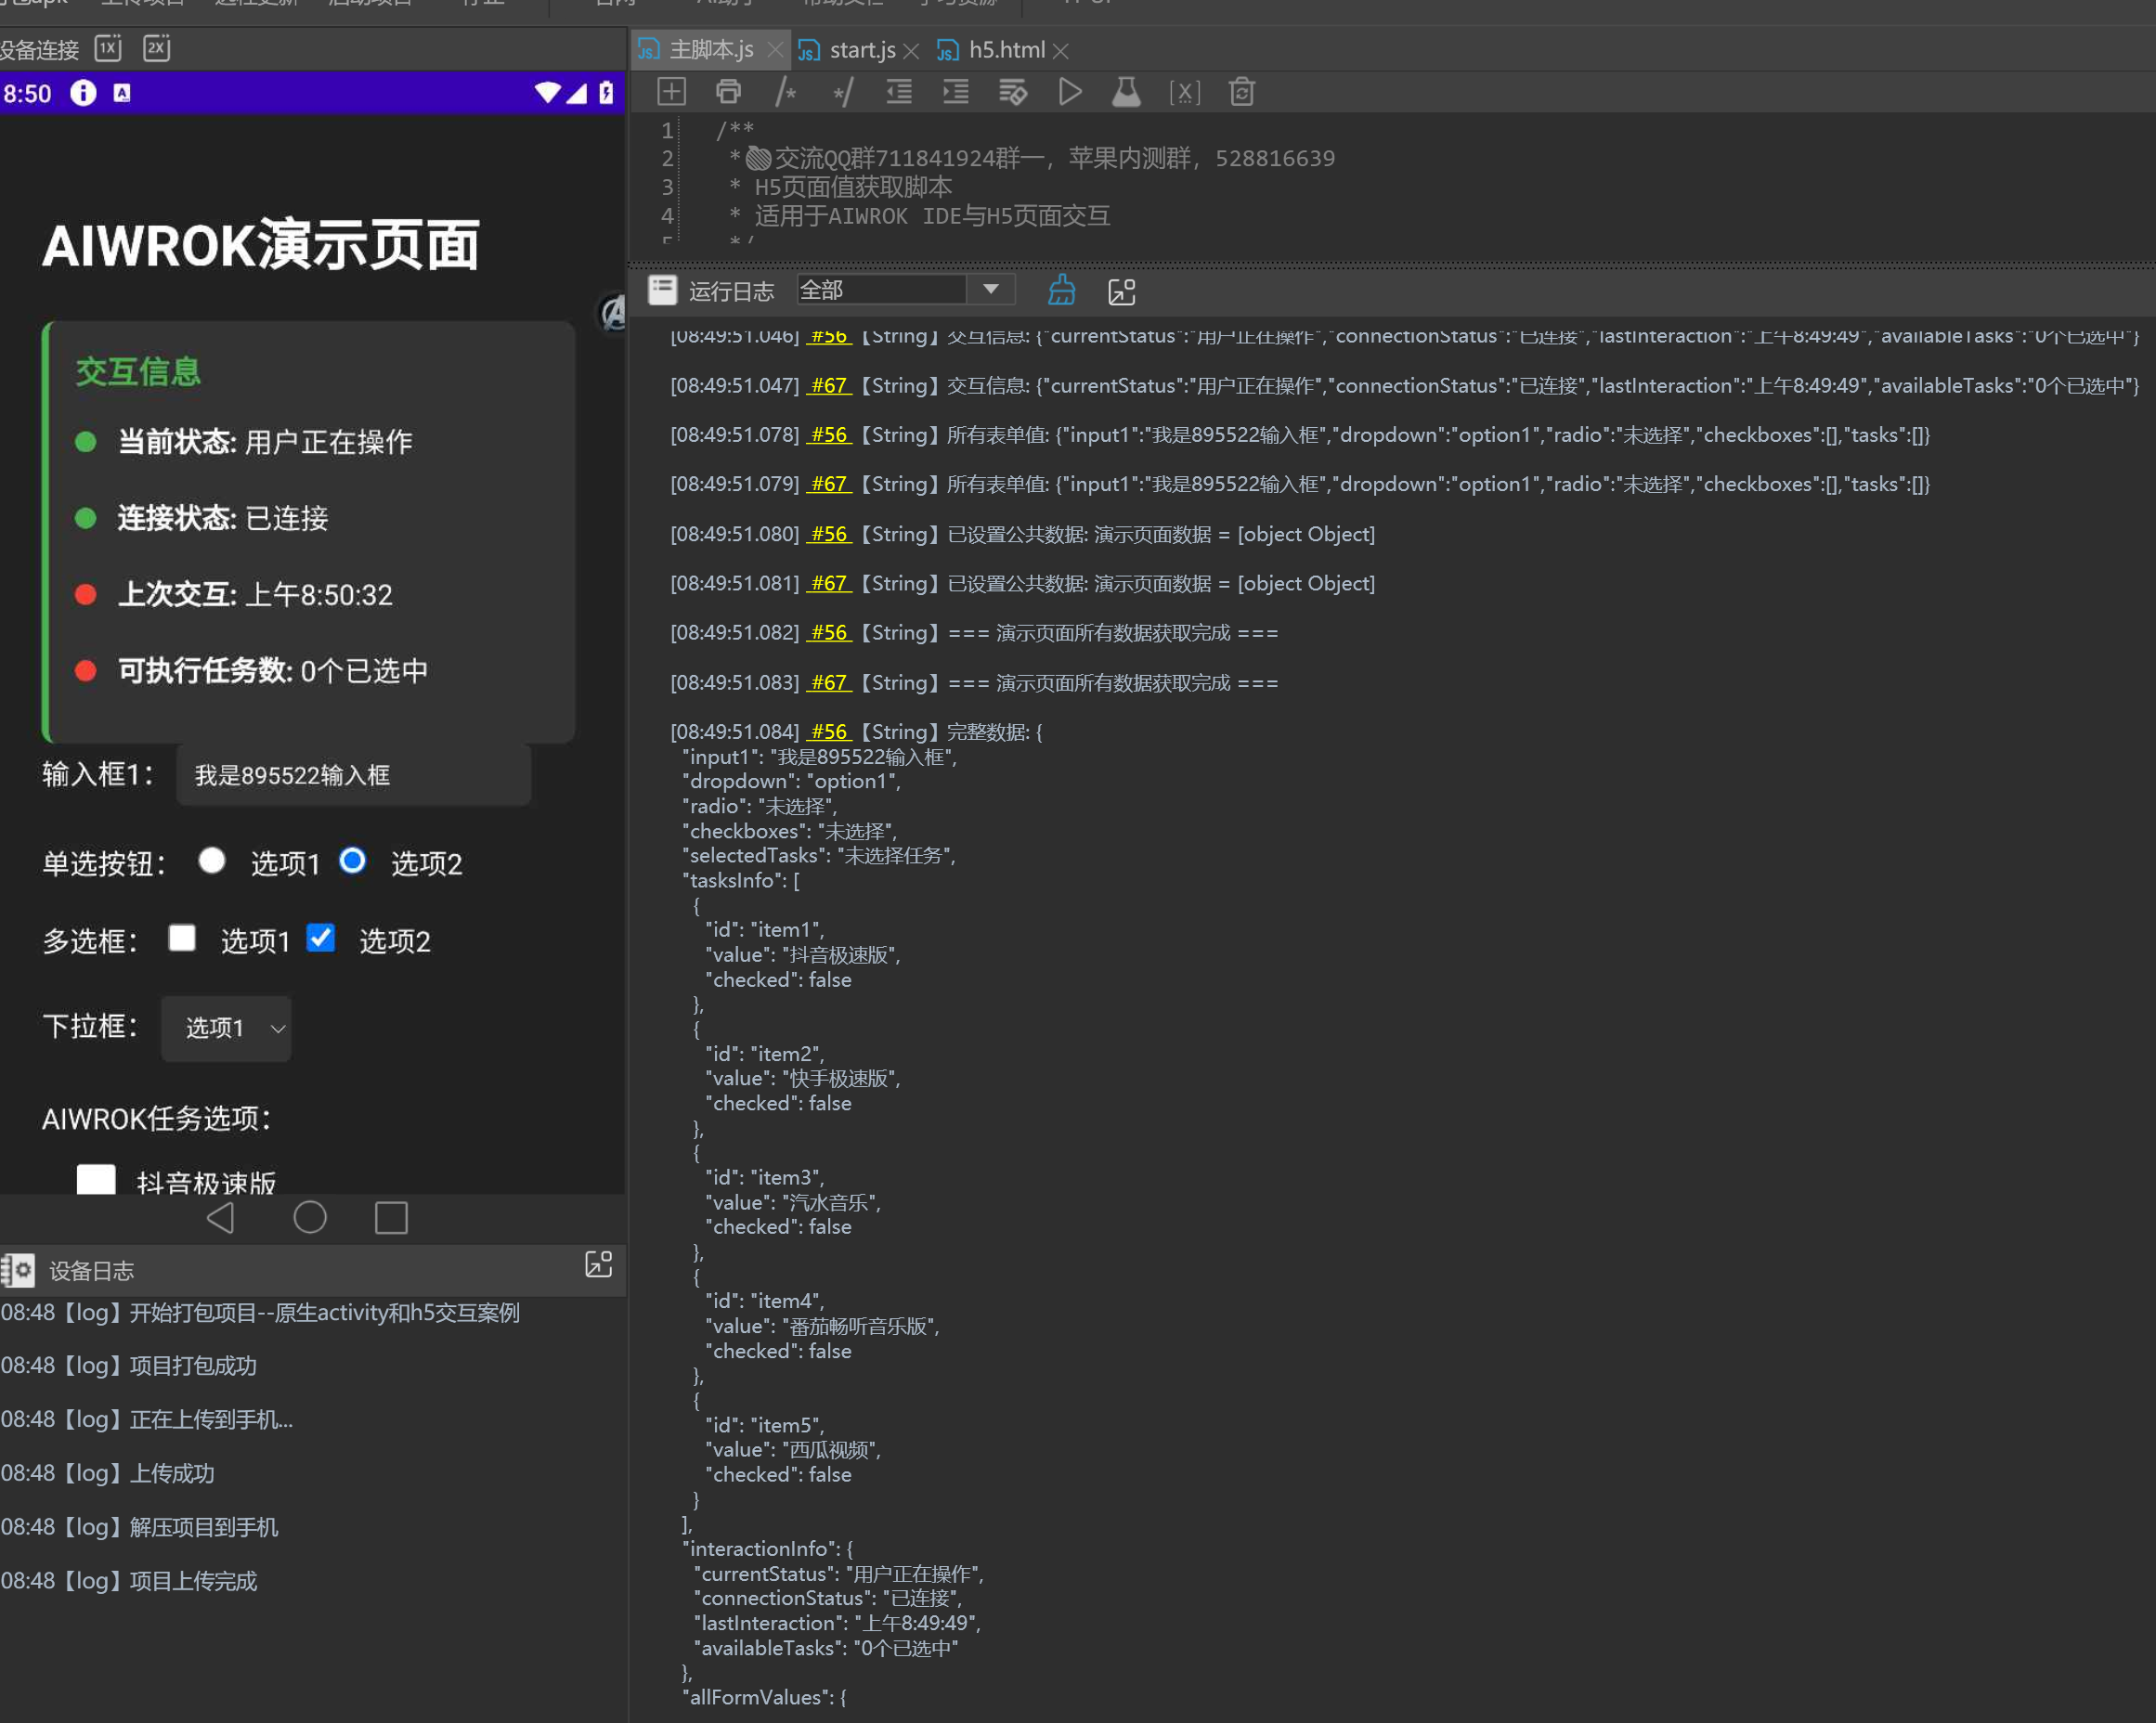Image resolution: width=2156 pixels, height=1723 pixels.
Task: Click the run script play icon
Action: (x=1069, y=92)
